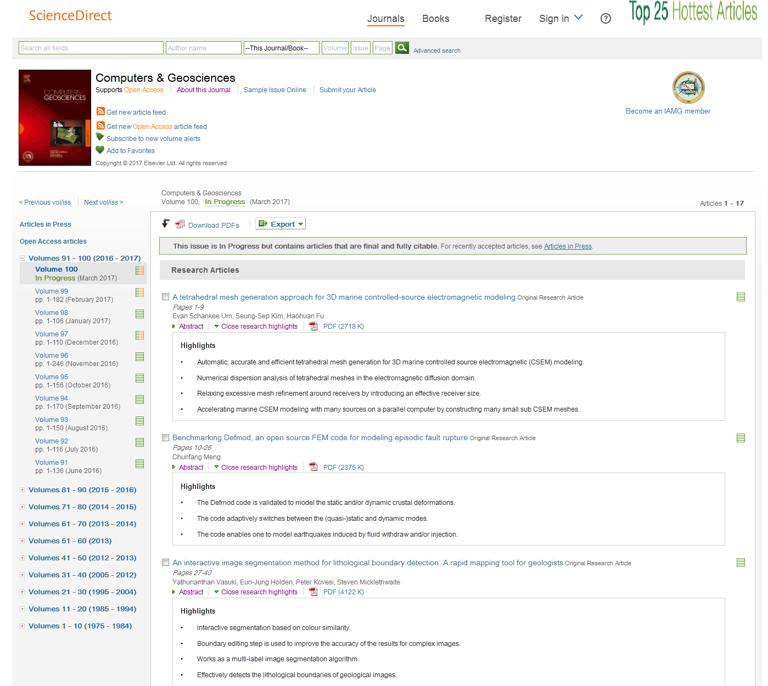
Task: Open the PDF (2718 K) of first article
Action: (337, 326)
